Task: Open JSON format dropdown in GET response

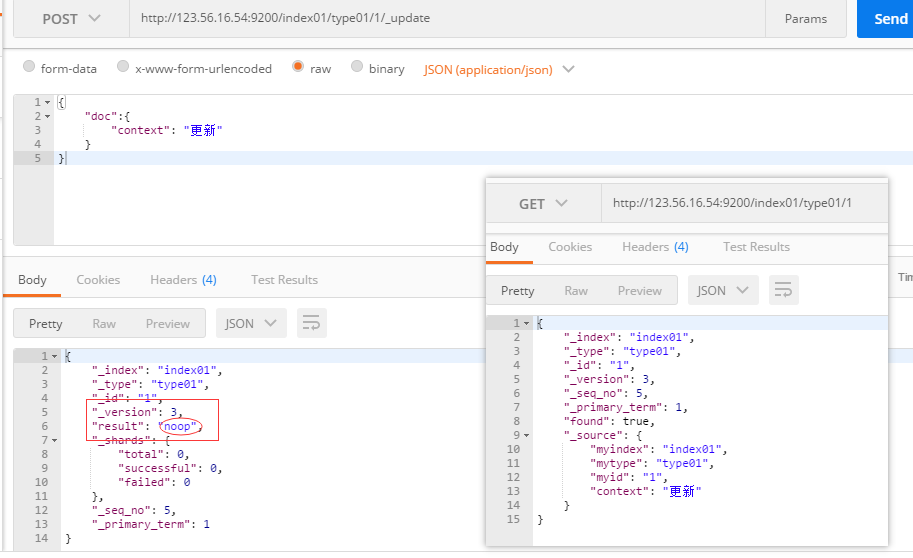Action: (723, 290)
